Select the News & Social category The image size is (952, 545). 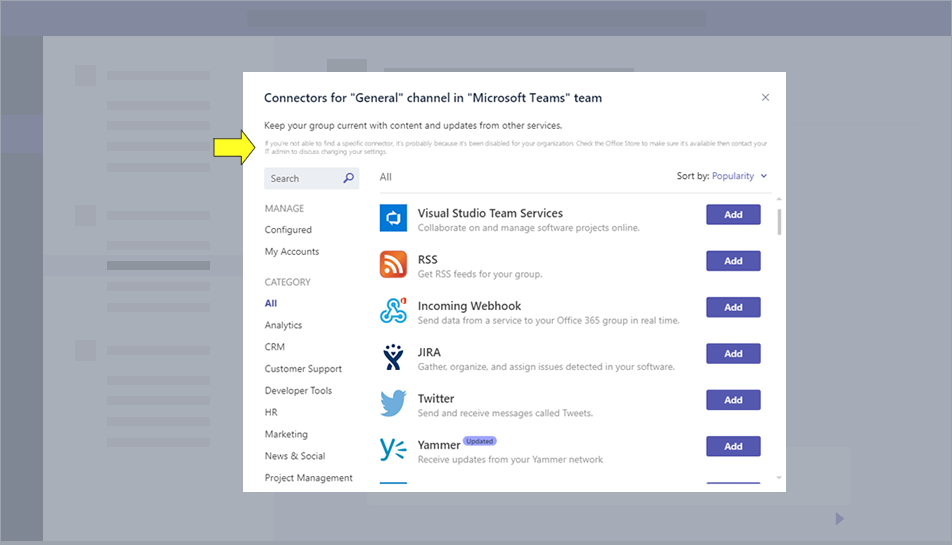coord(295,456)
